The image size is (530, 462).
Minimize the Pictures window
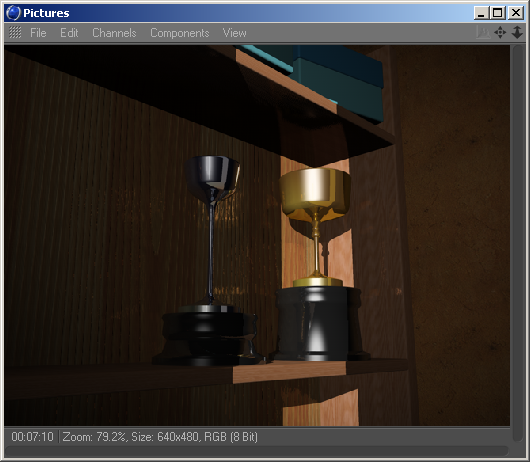coord(481,13)
